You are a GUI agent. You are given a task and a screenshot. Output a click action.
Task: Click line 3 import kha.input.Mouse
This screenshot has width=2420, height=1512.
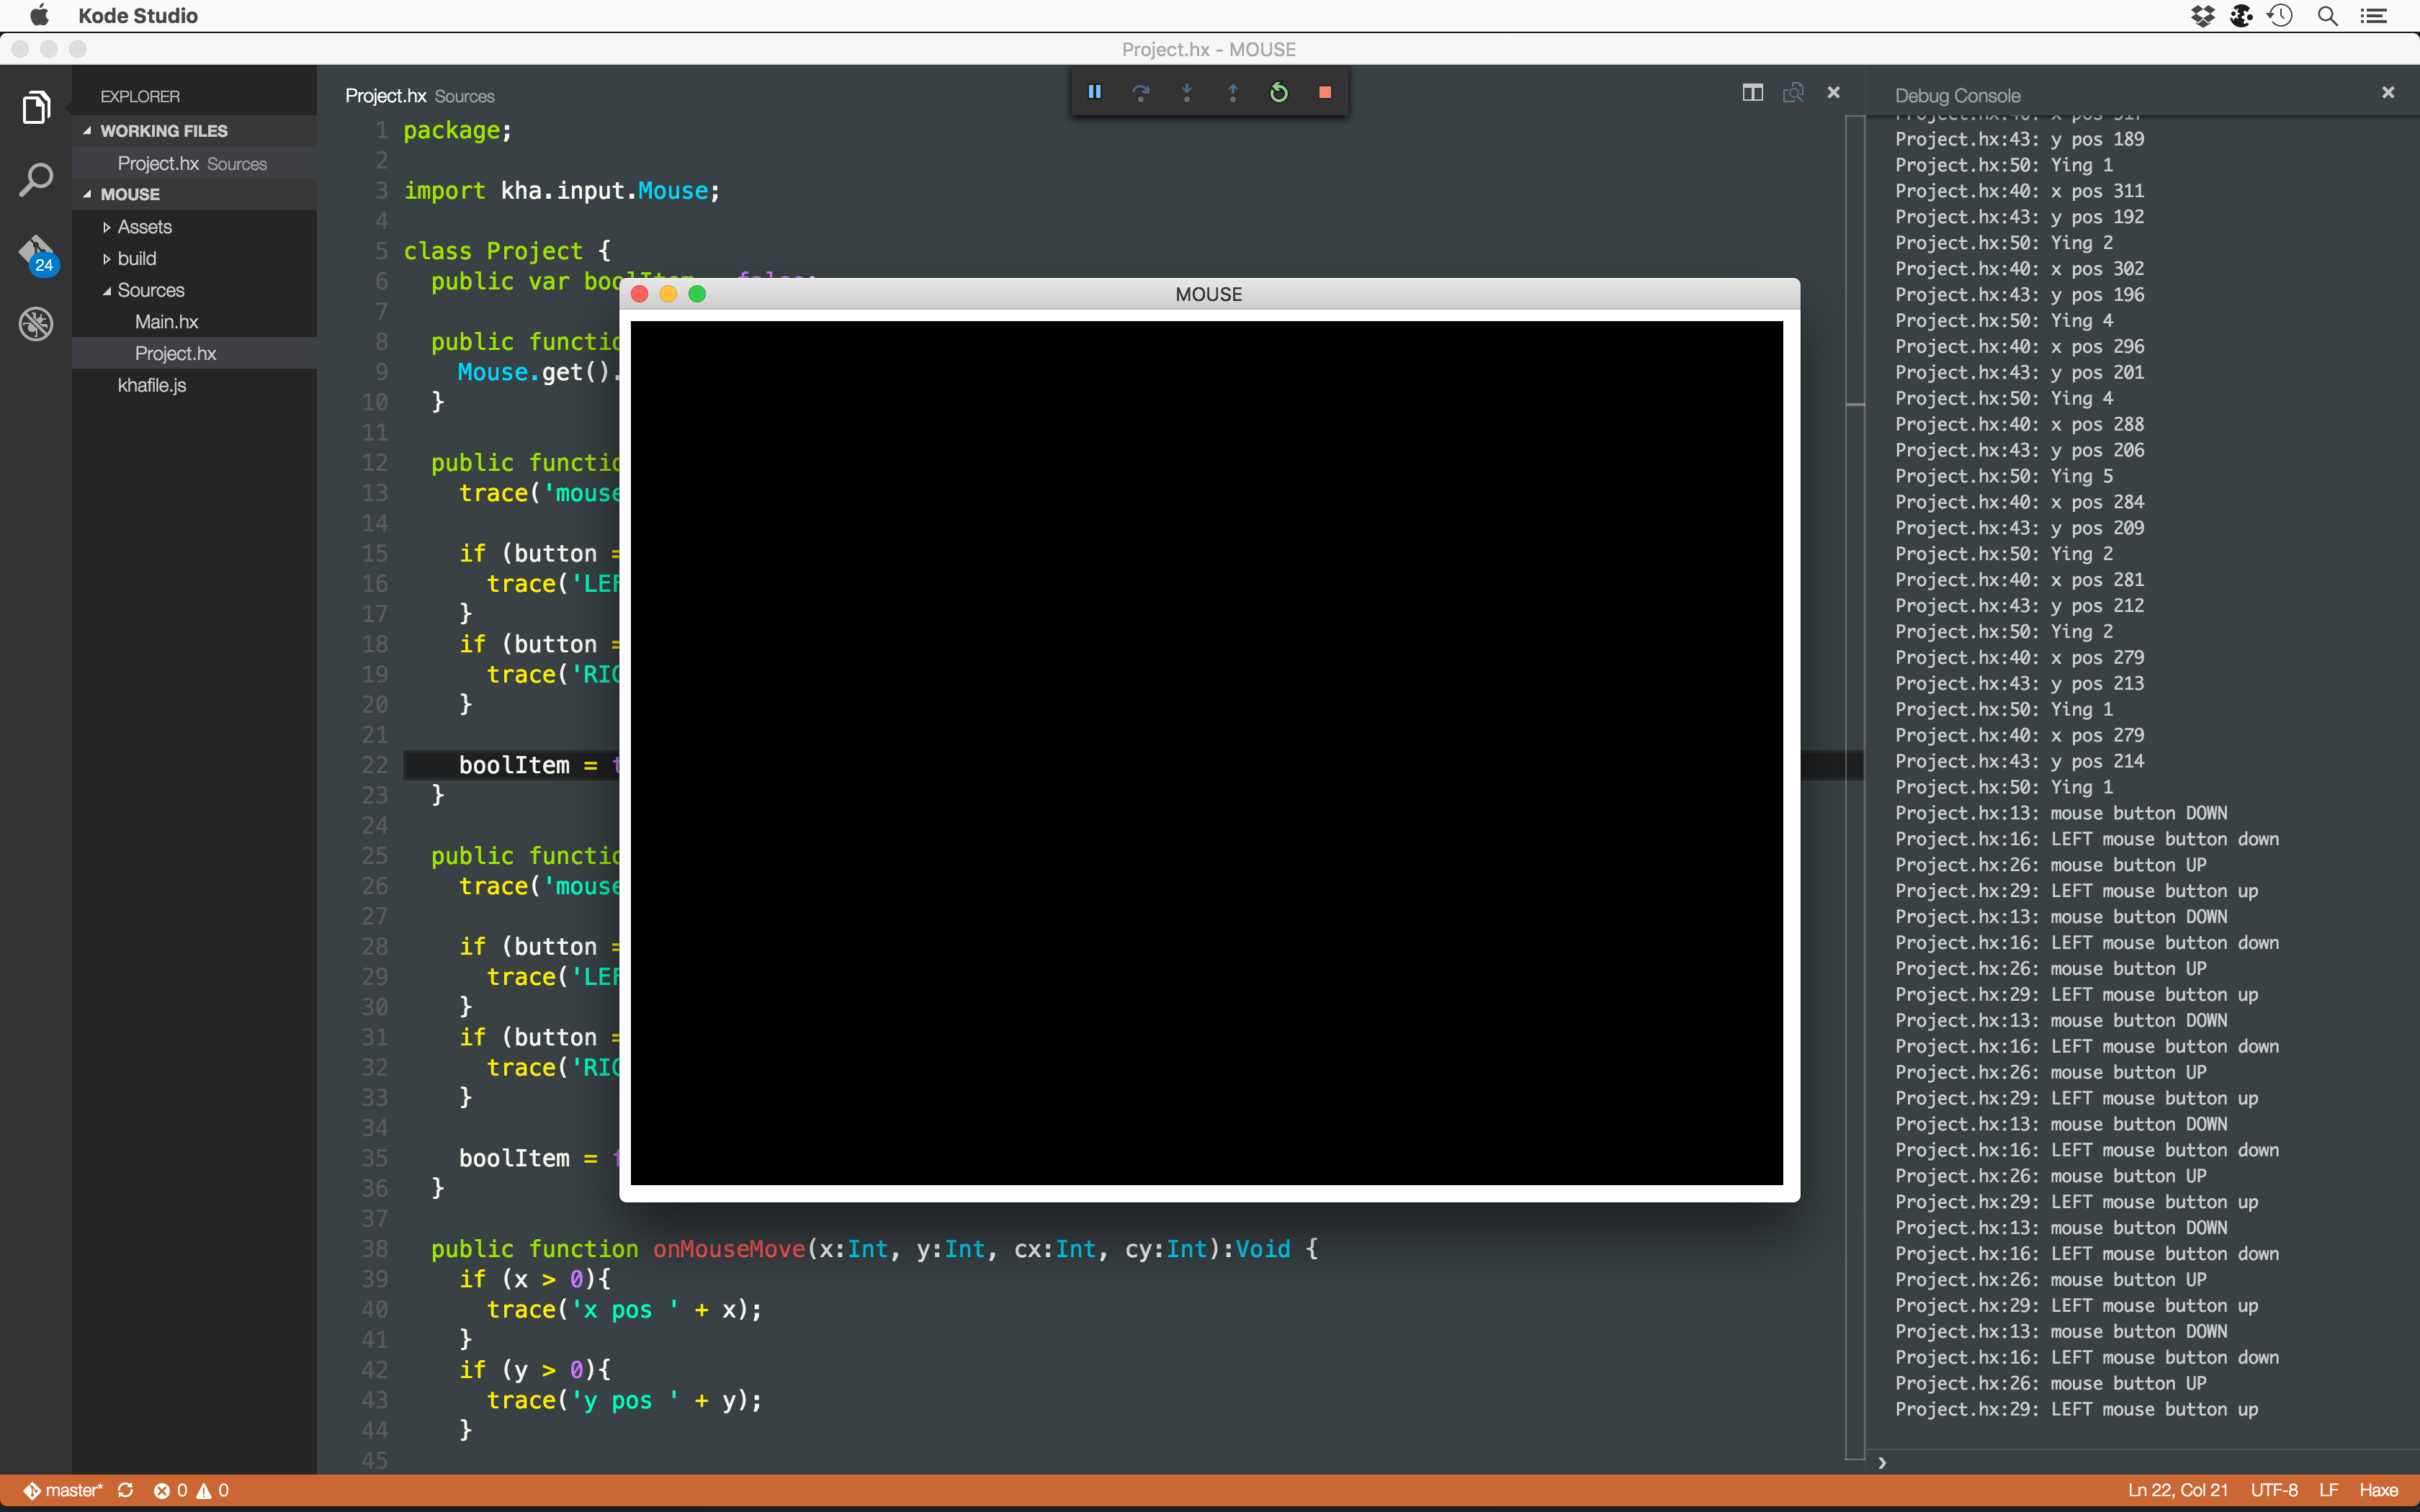(561, 191)
